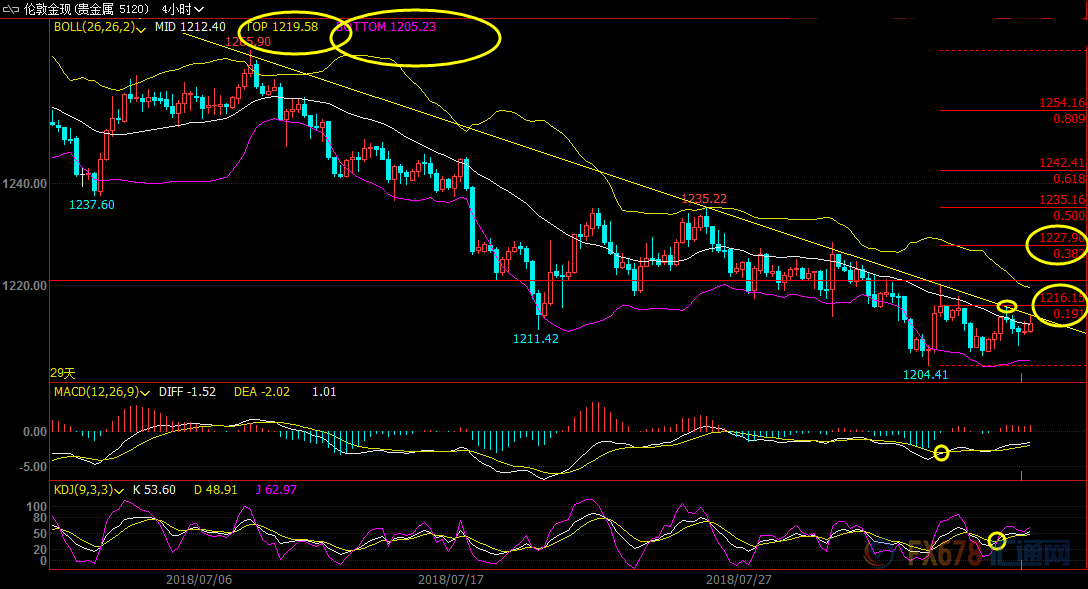Open the 4小时 timeframe dropdown
The width and height of the screenshot is (1088, 589).
pos(183,9)
